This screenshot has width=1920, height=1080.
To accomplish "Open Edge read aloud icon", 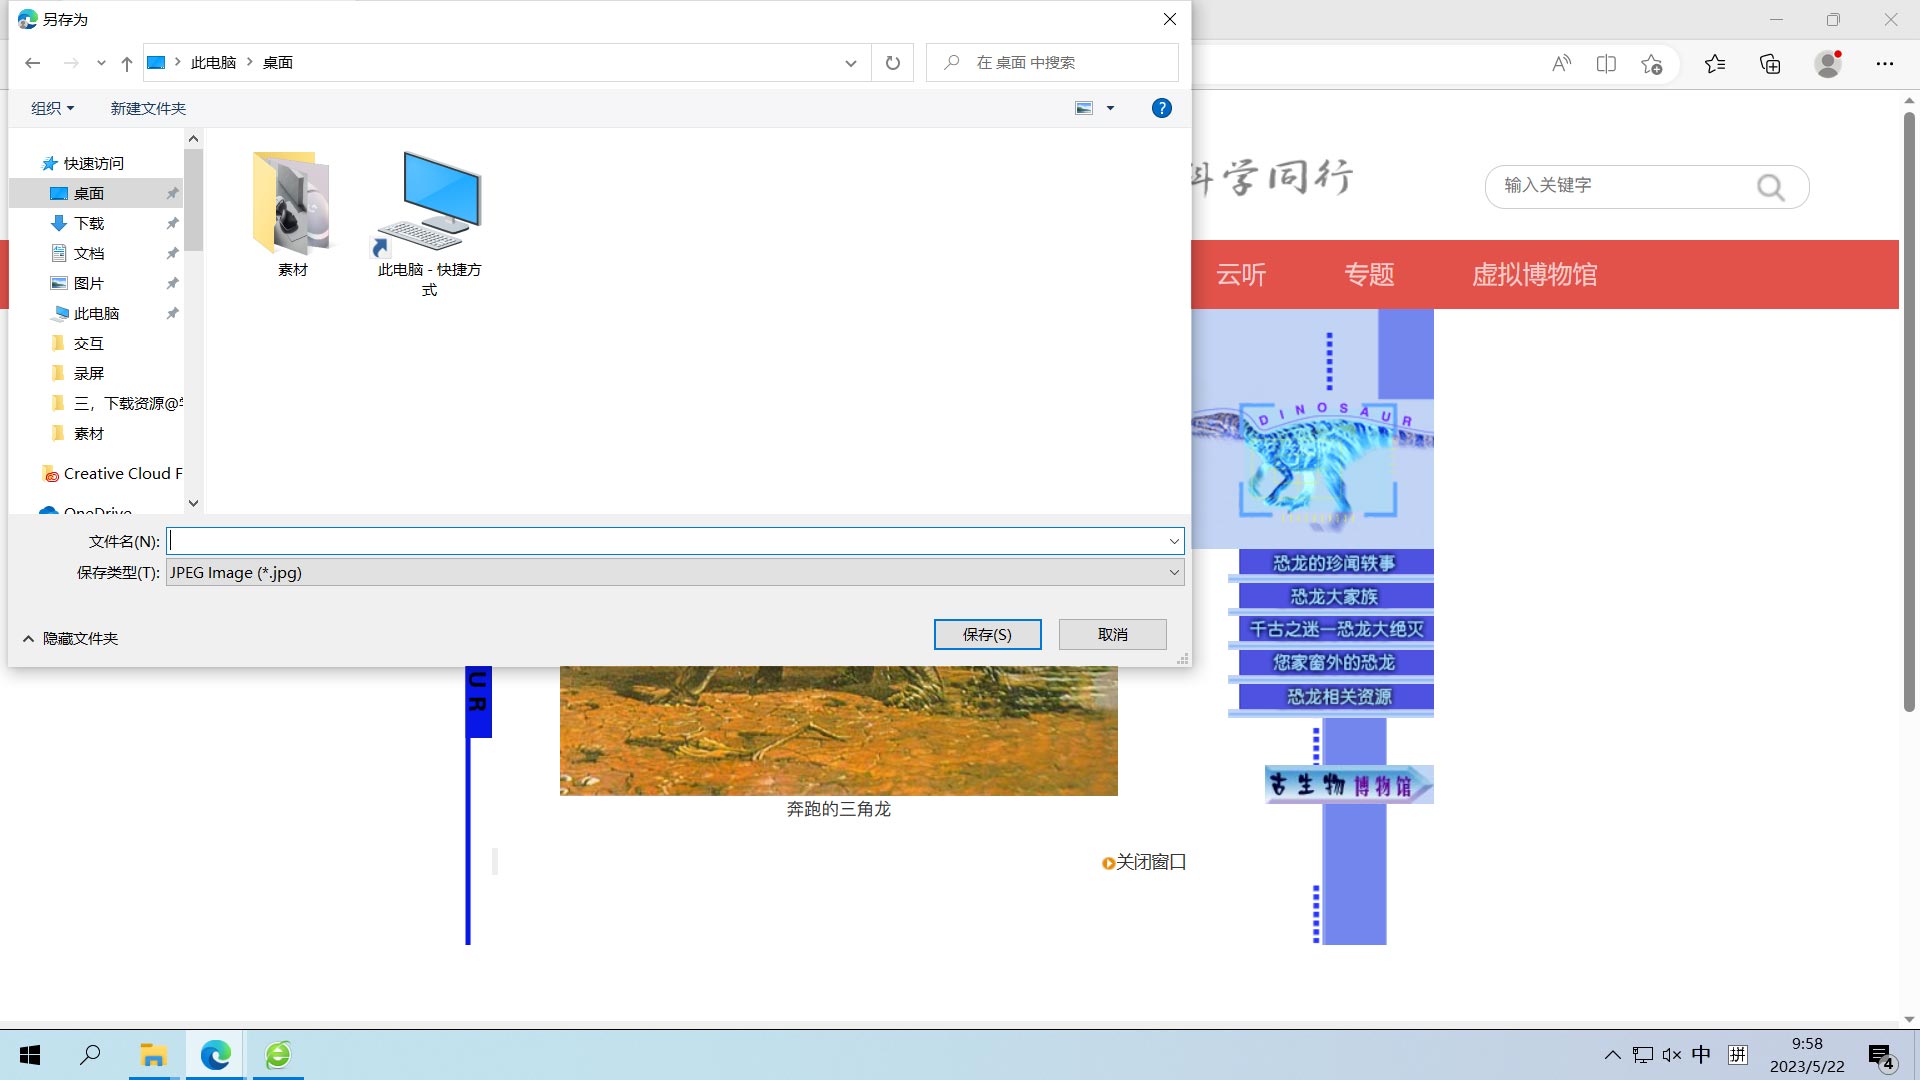I will point(1561,64).
